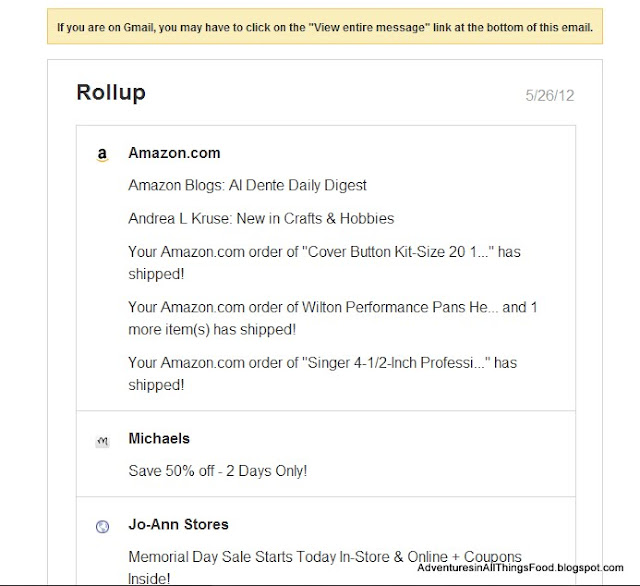
Task: Click the Gmail view entire message notice
Action: pyautogui.click(x=325, y=27)
